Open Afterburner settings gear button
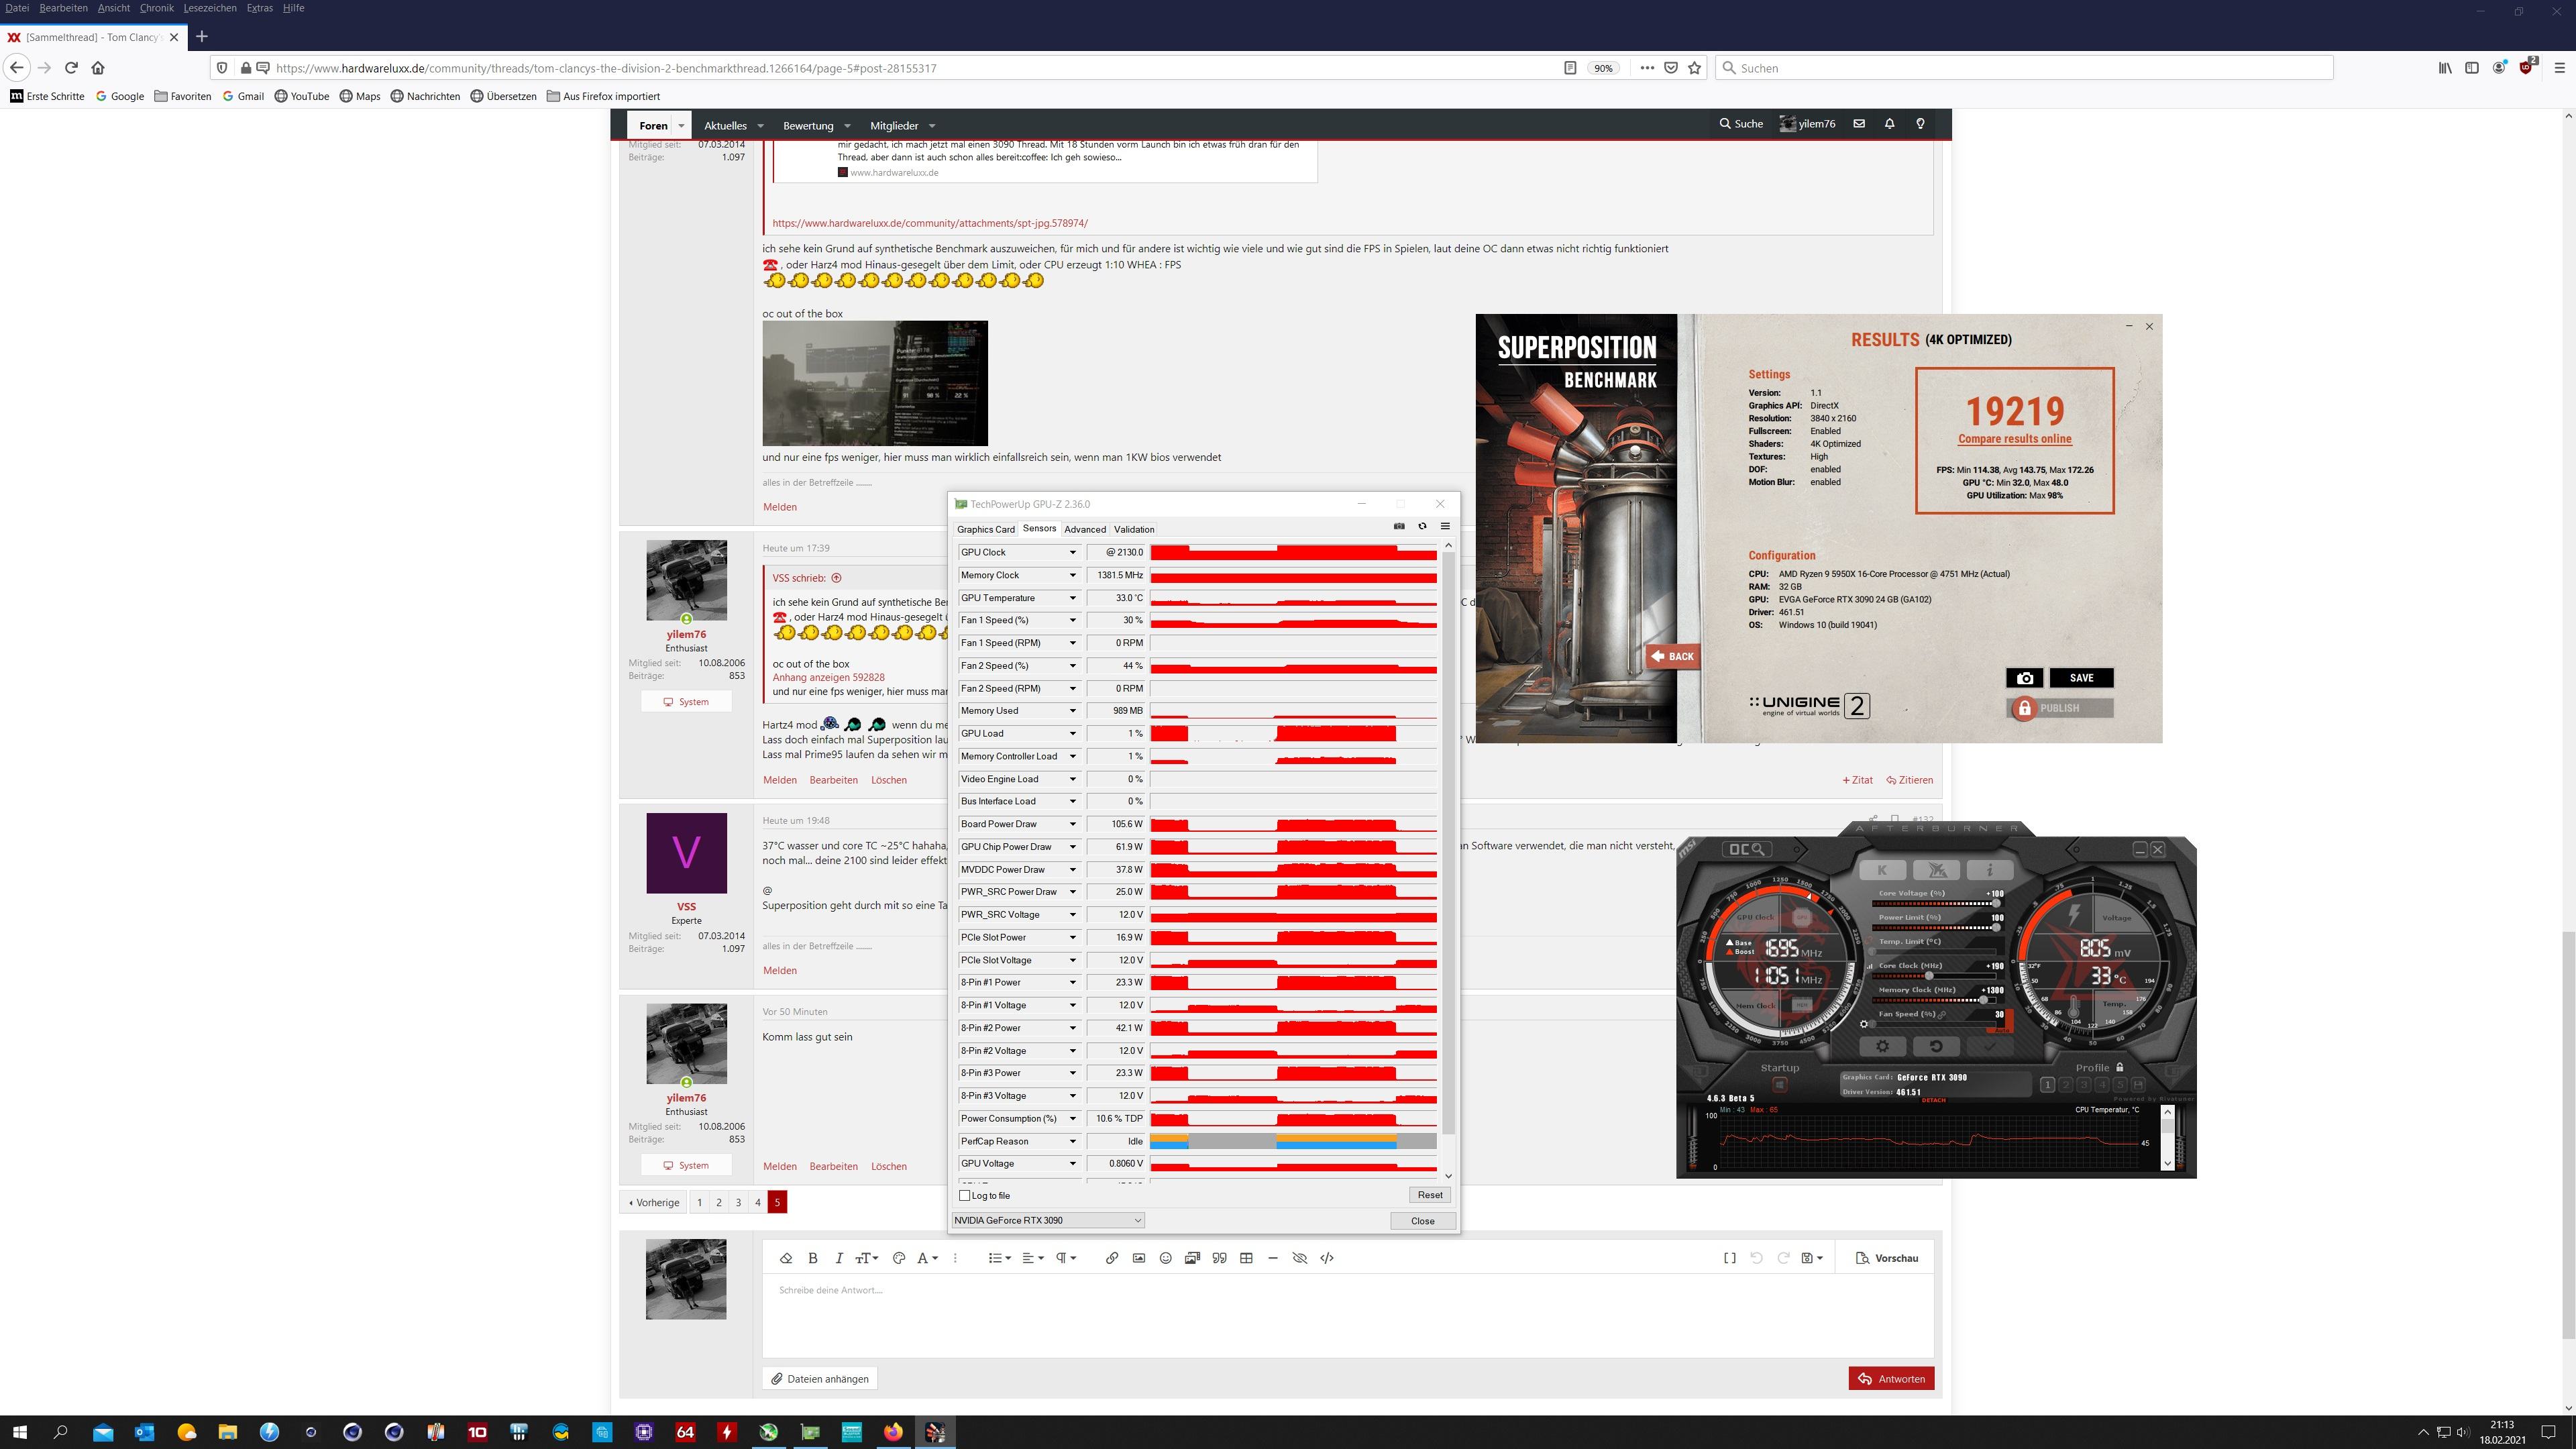The height and width of the screenshot is (1449, 2576). tap(1882, 1046)
